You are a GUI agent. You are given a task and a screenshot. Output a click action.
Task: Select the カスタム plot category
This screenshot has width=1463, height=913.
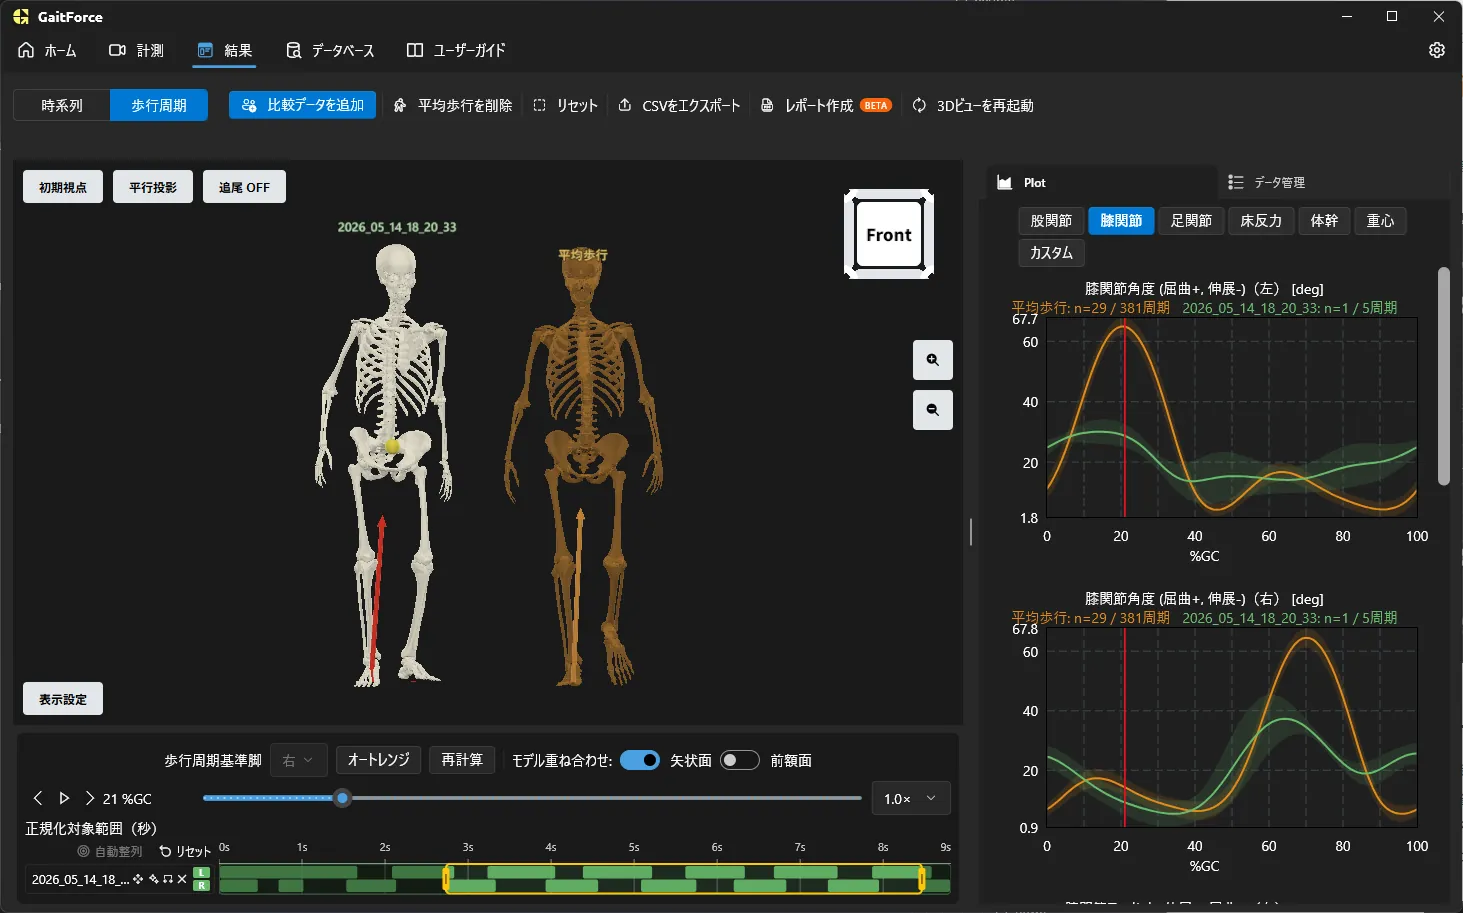point(1051,253)
